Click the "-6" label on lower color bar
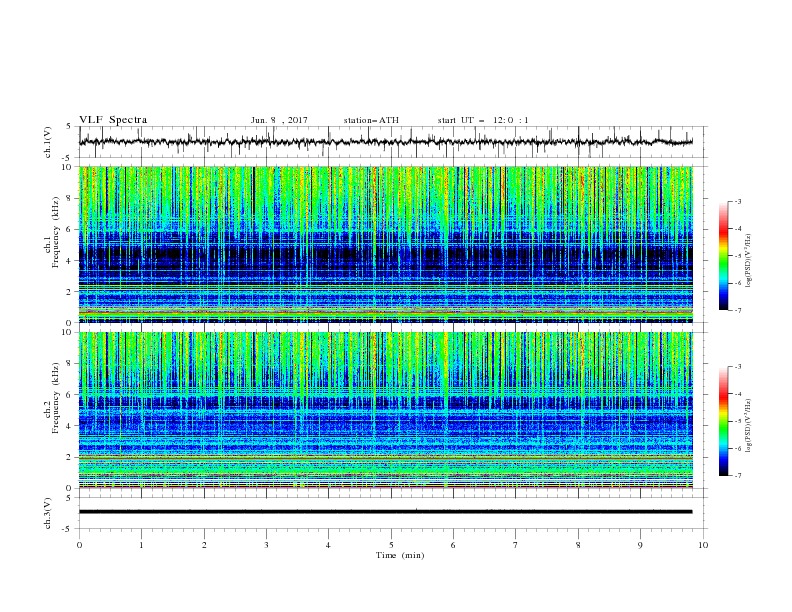 click(x=737, y=448)
